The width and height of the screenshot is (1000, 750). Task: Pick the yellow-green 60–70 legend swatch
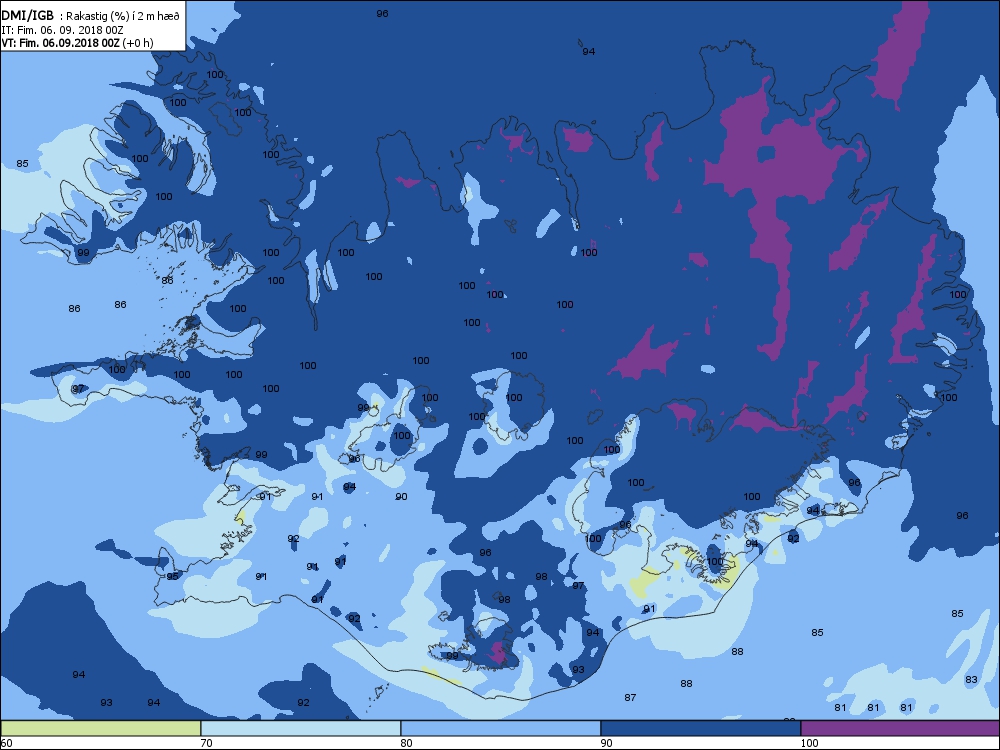click(100, 728)
